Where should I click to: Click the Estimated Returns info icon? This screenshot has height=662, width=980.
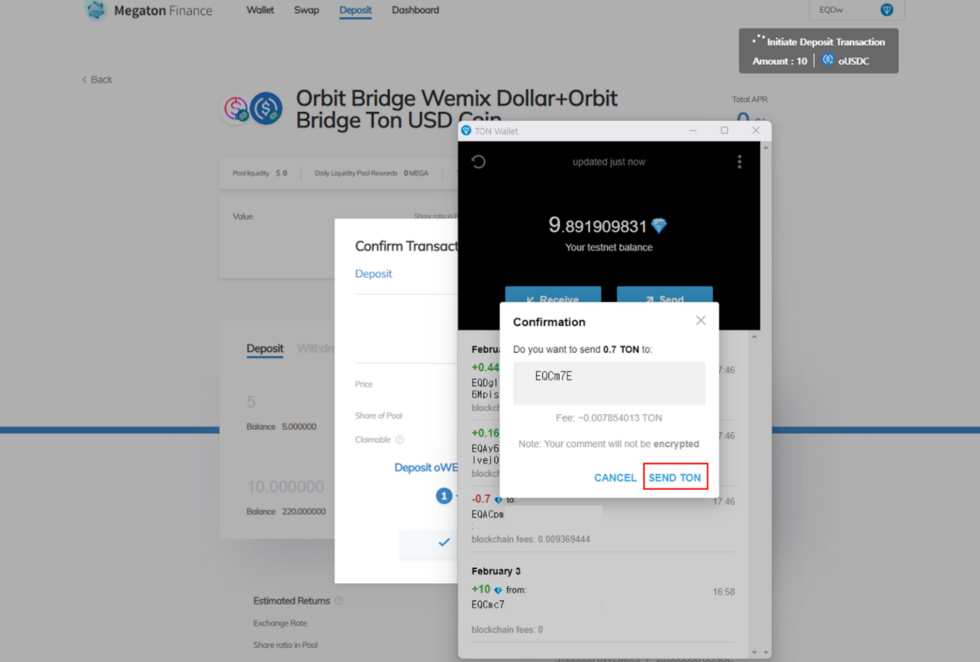339,601
